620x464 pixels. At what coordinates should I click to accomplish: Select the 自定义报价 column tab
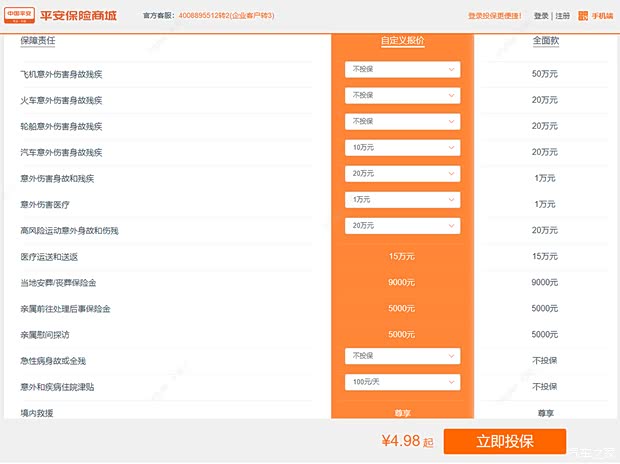[x=403, y=41]
